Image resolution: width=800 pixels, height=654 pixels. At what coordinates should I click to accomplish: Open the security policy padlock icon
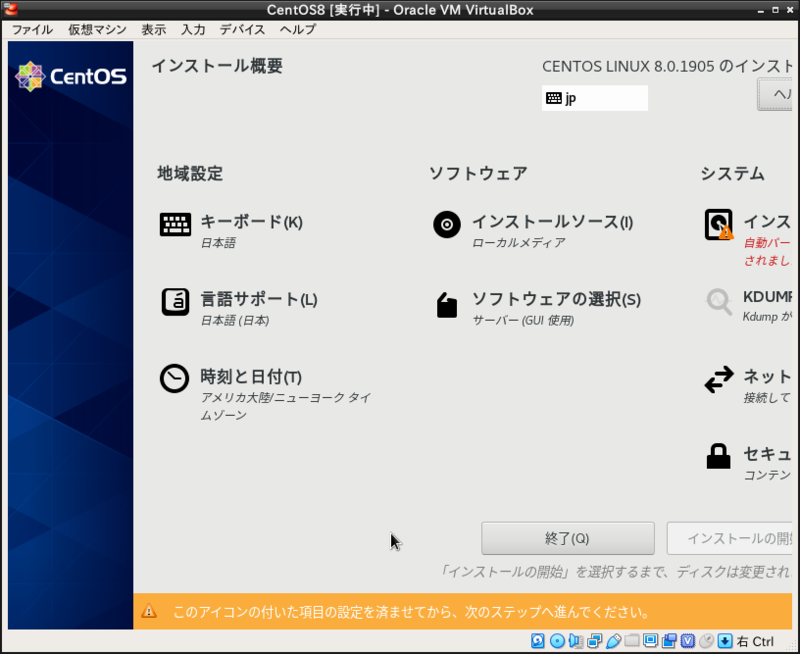(718, 456)
